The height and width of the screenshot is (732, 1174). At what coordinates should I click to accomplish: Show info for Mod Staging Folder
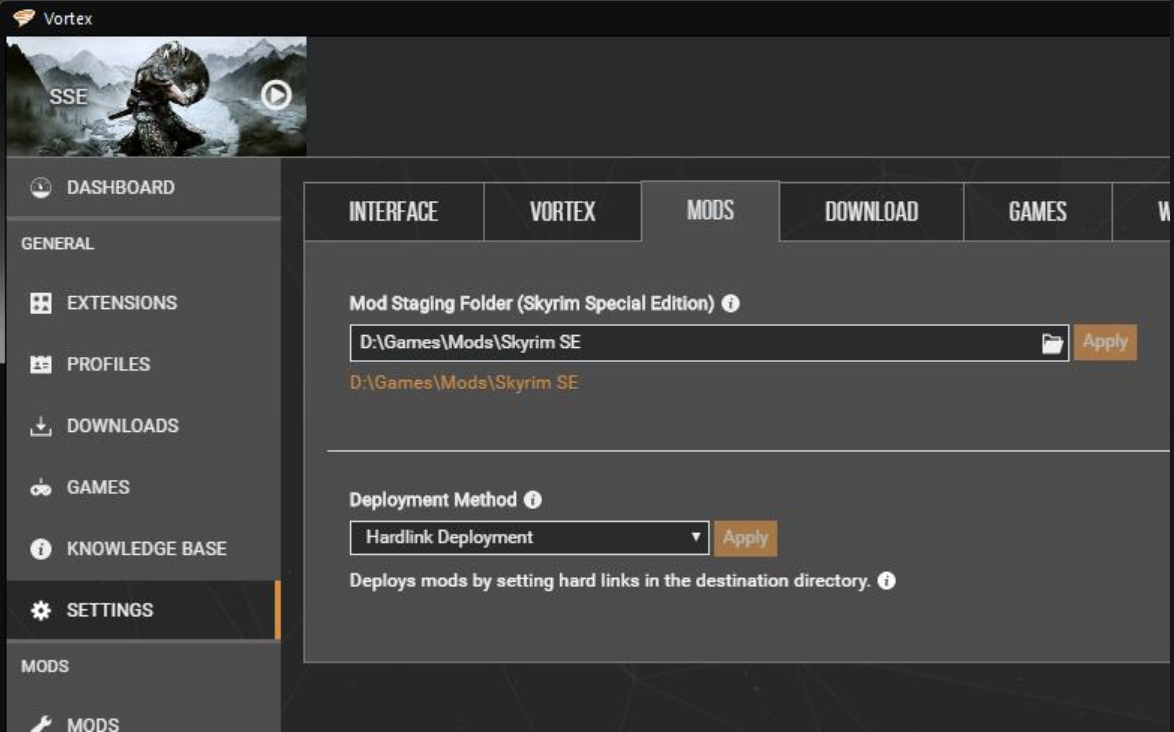point(730,303)
